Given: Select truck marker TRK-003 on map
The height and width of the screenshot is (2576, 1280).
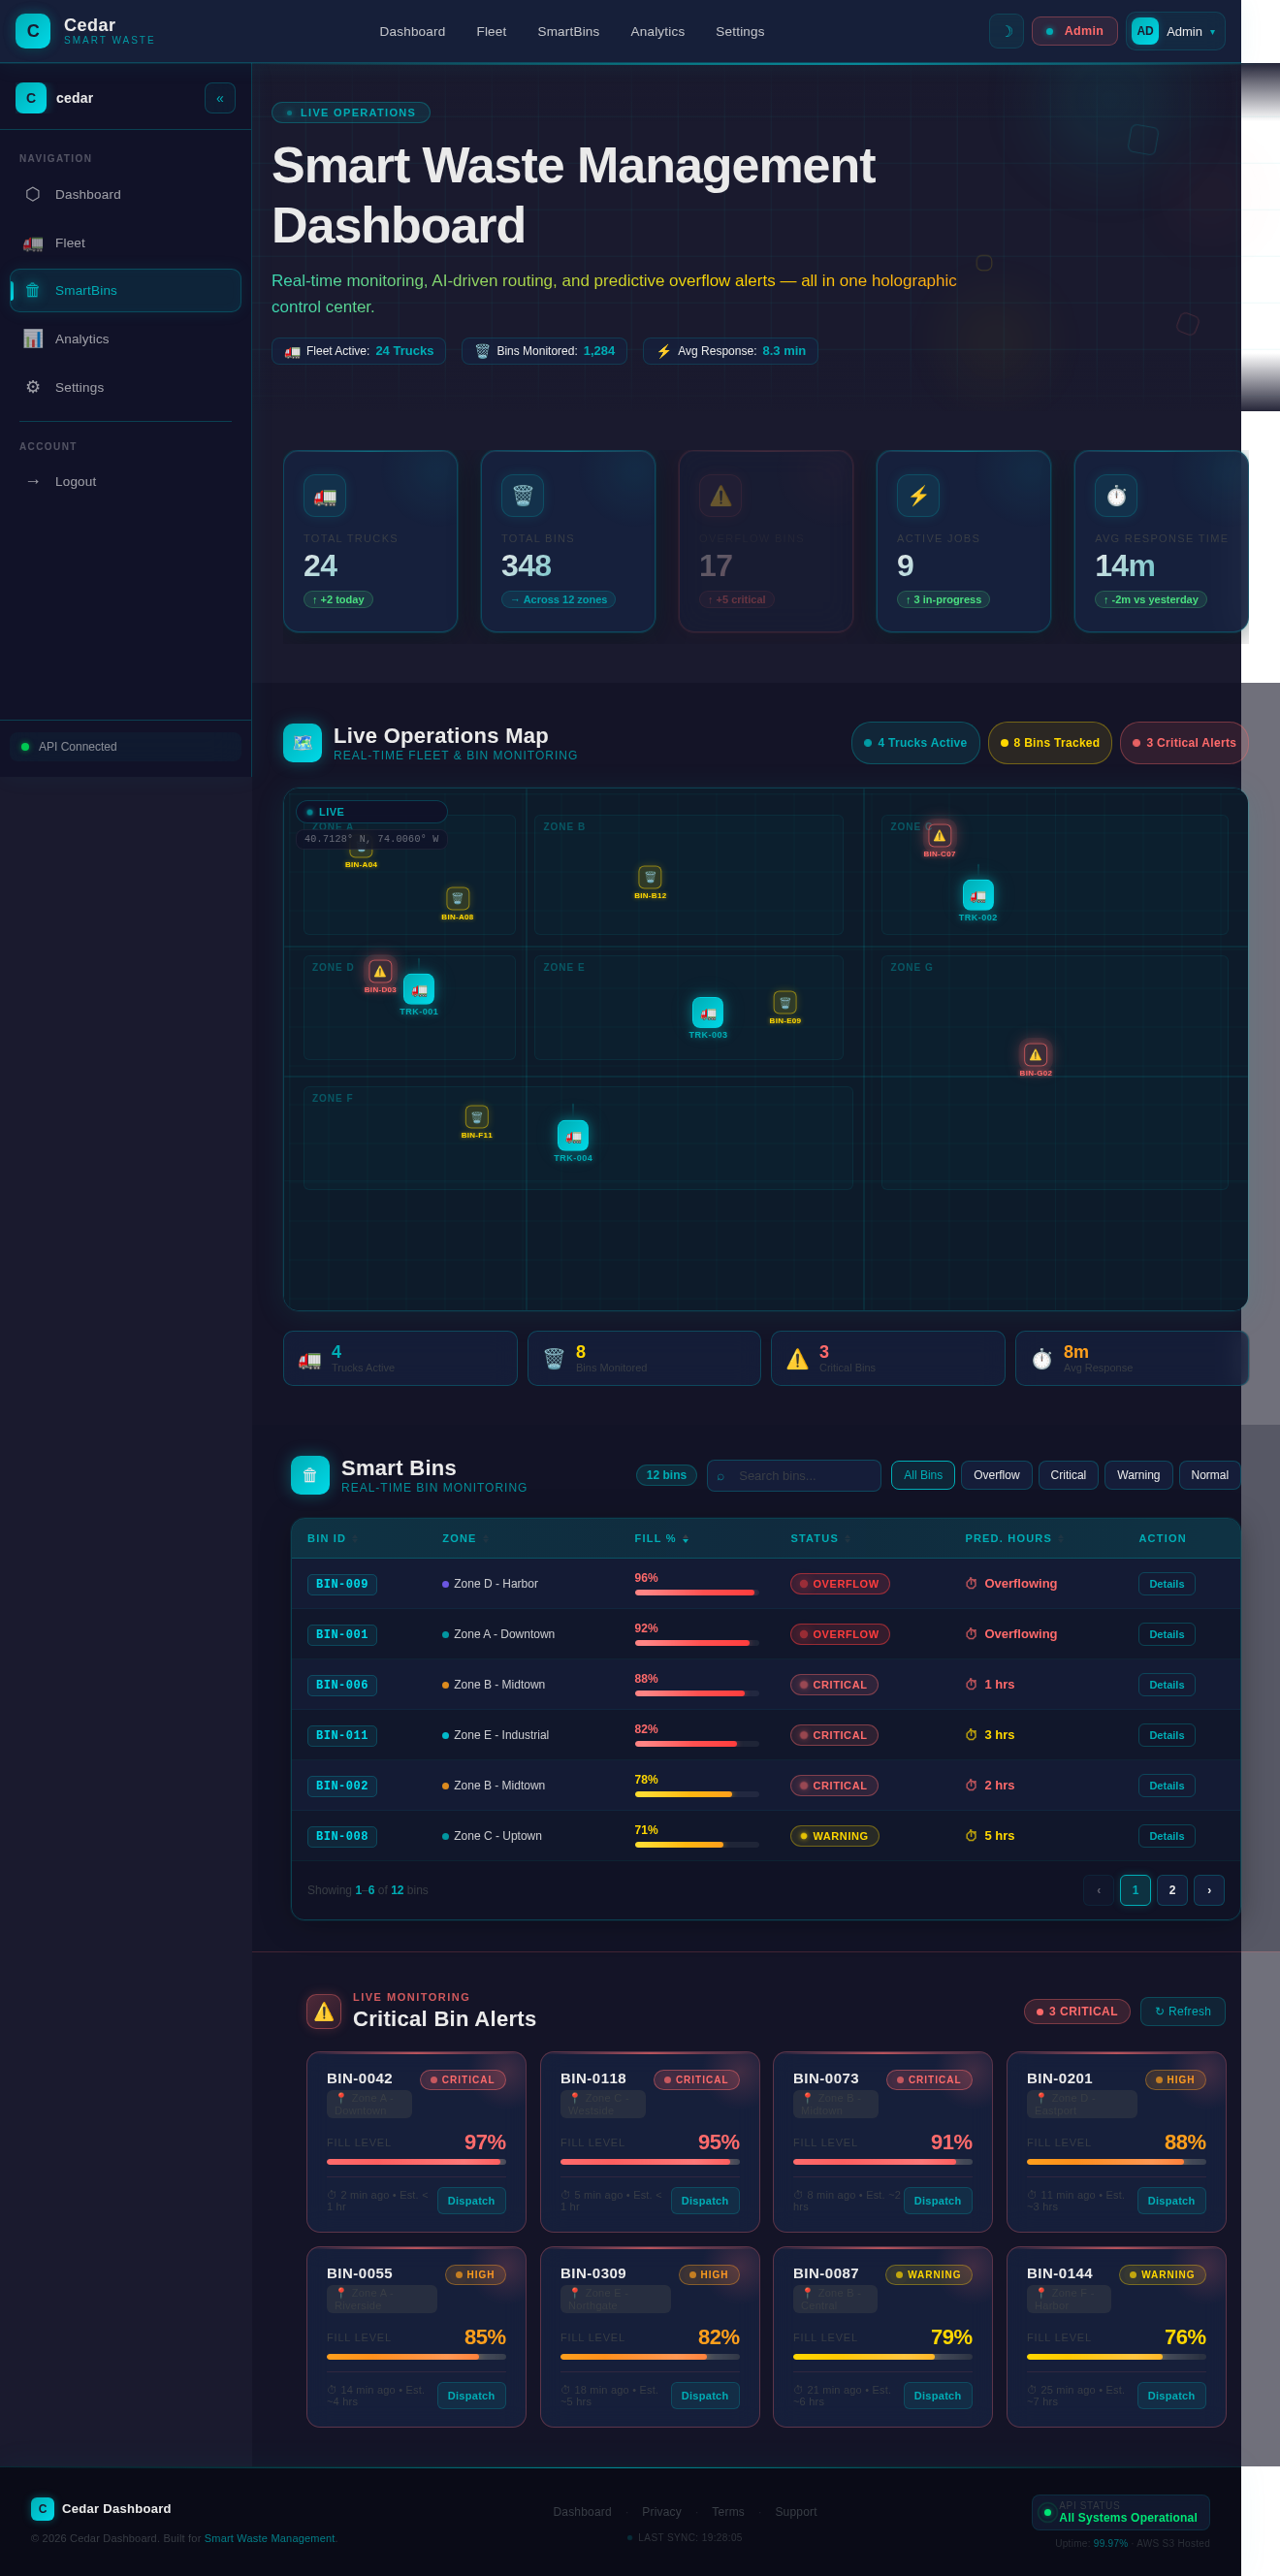Looking at the screenshot, I should click(708, 1013).
